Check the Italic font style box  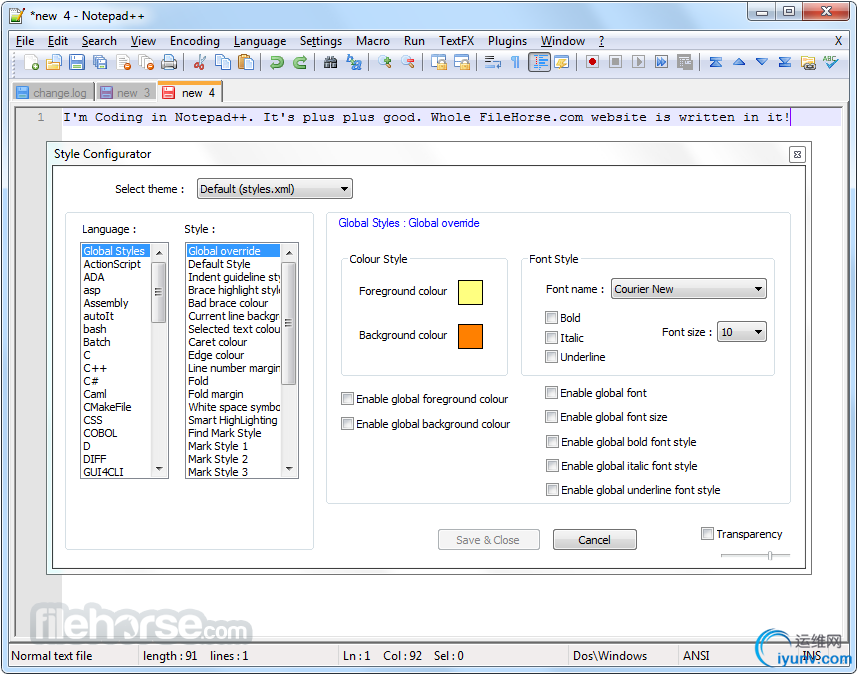551,338
